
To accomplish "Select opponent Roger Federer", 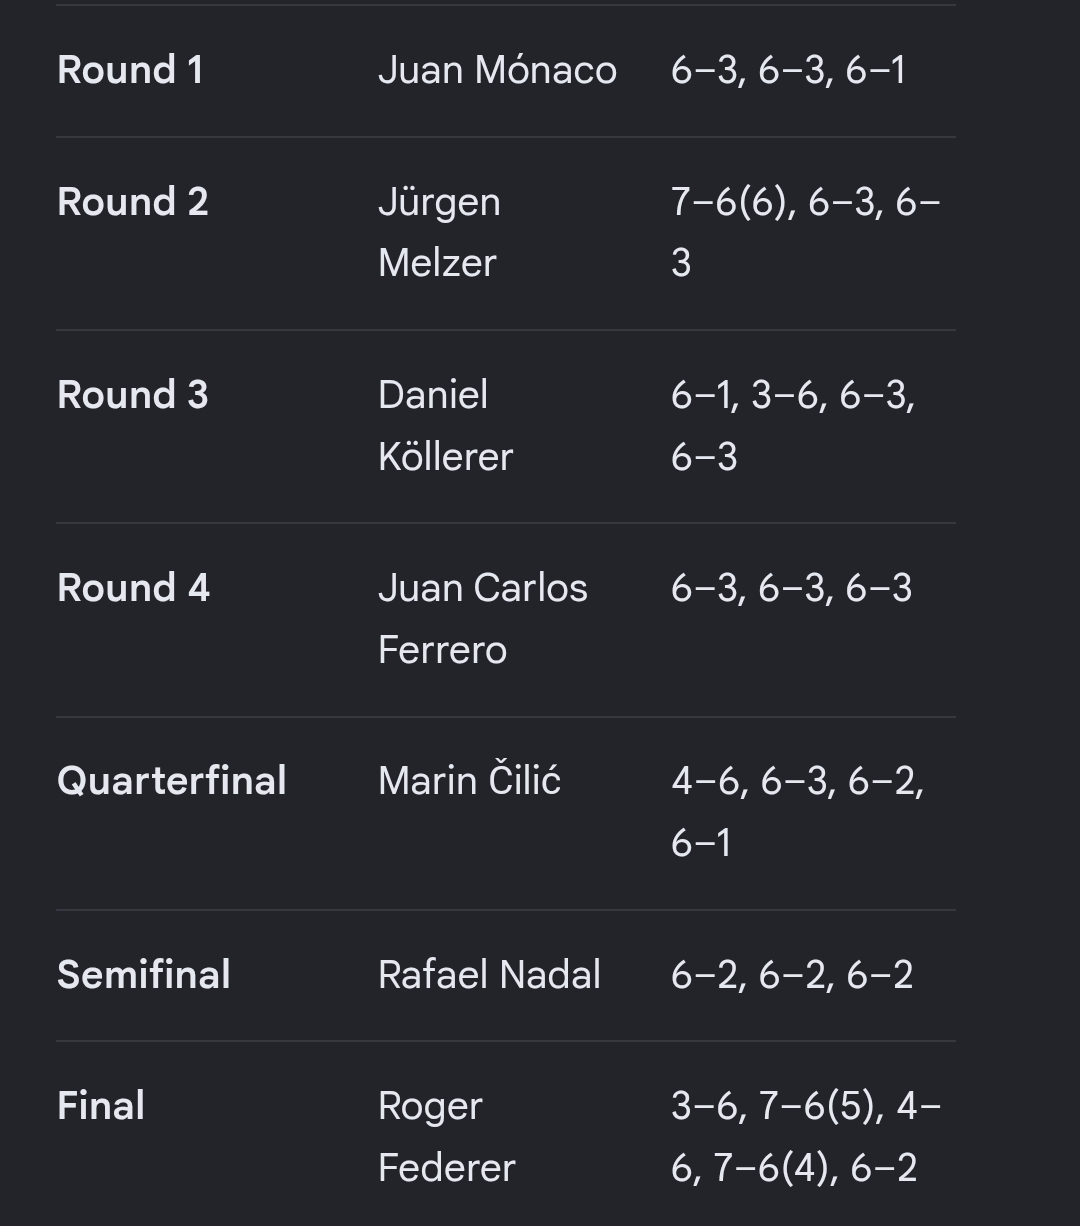I will pos(446,1137).
